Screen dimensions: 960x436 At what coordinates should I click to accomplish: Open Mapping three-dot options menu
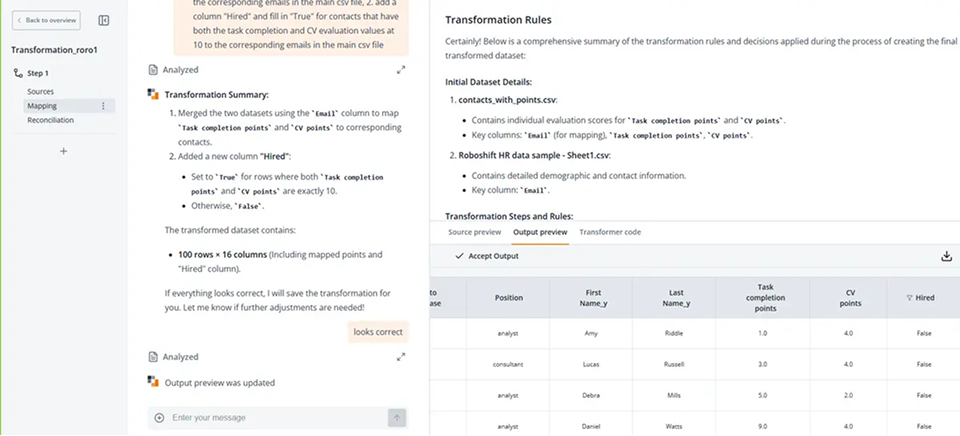click(x=103, y=105)
